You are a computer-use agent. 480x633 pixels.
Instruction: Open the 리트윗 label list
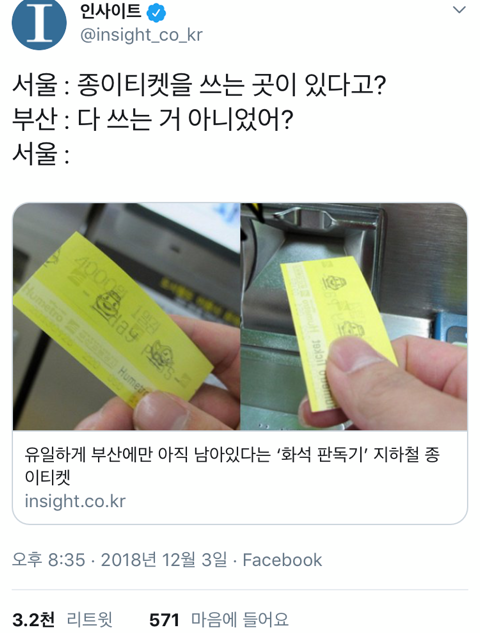[90, 620]
